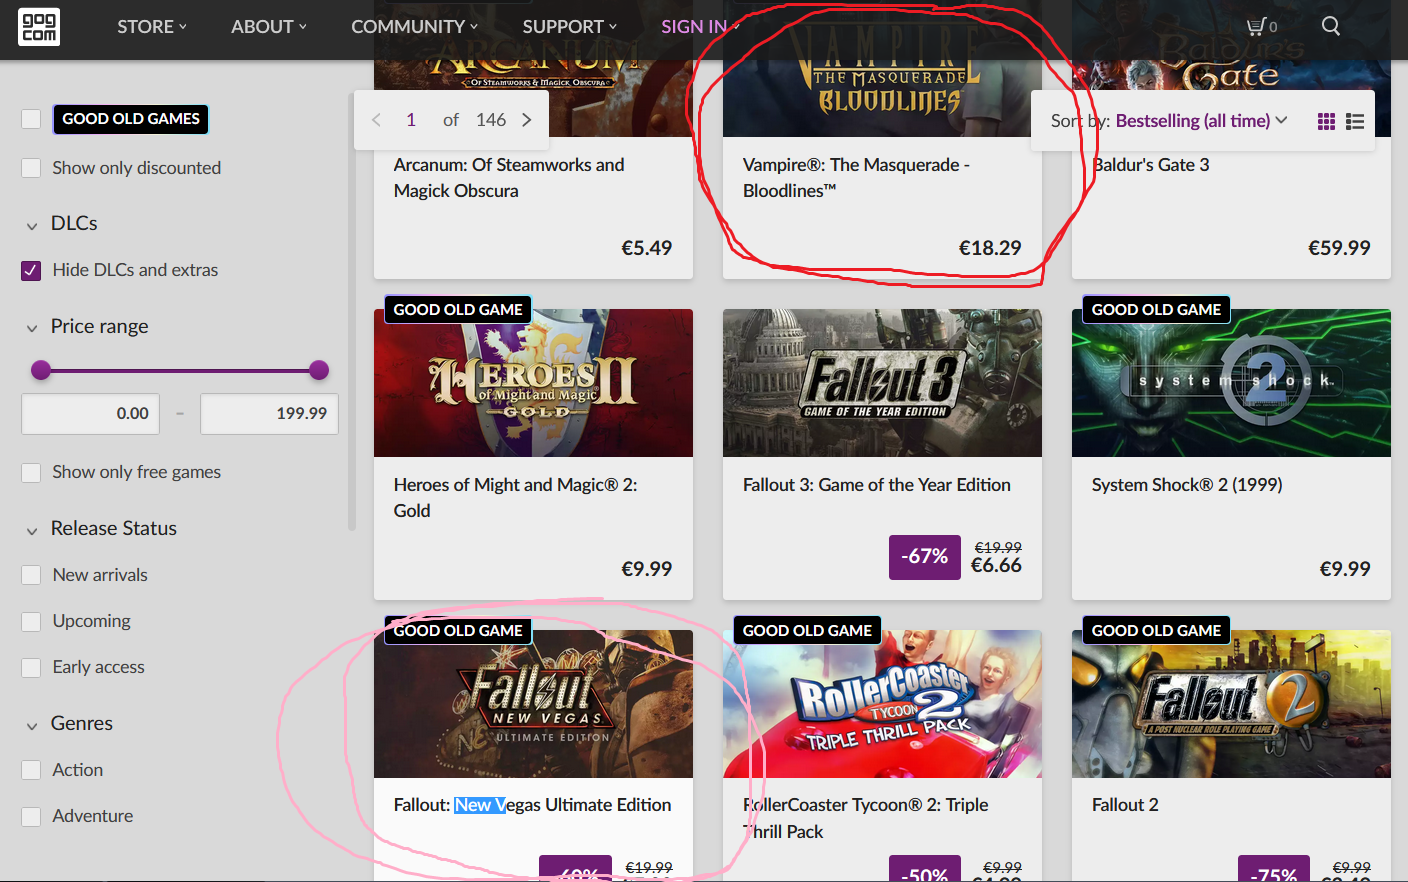
Task: Open Heroes of Might and Magic 2: Gold
Action: click(x=515, y=498)
